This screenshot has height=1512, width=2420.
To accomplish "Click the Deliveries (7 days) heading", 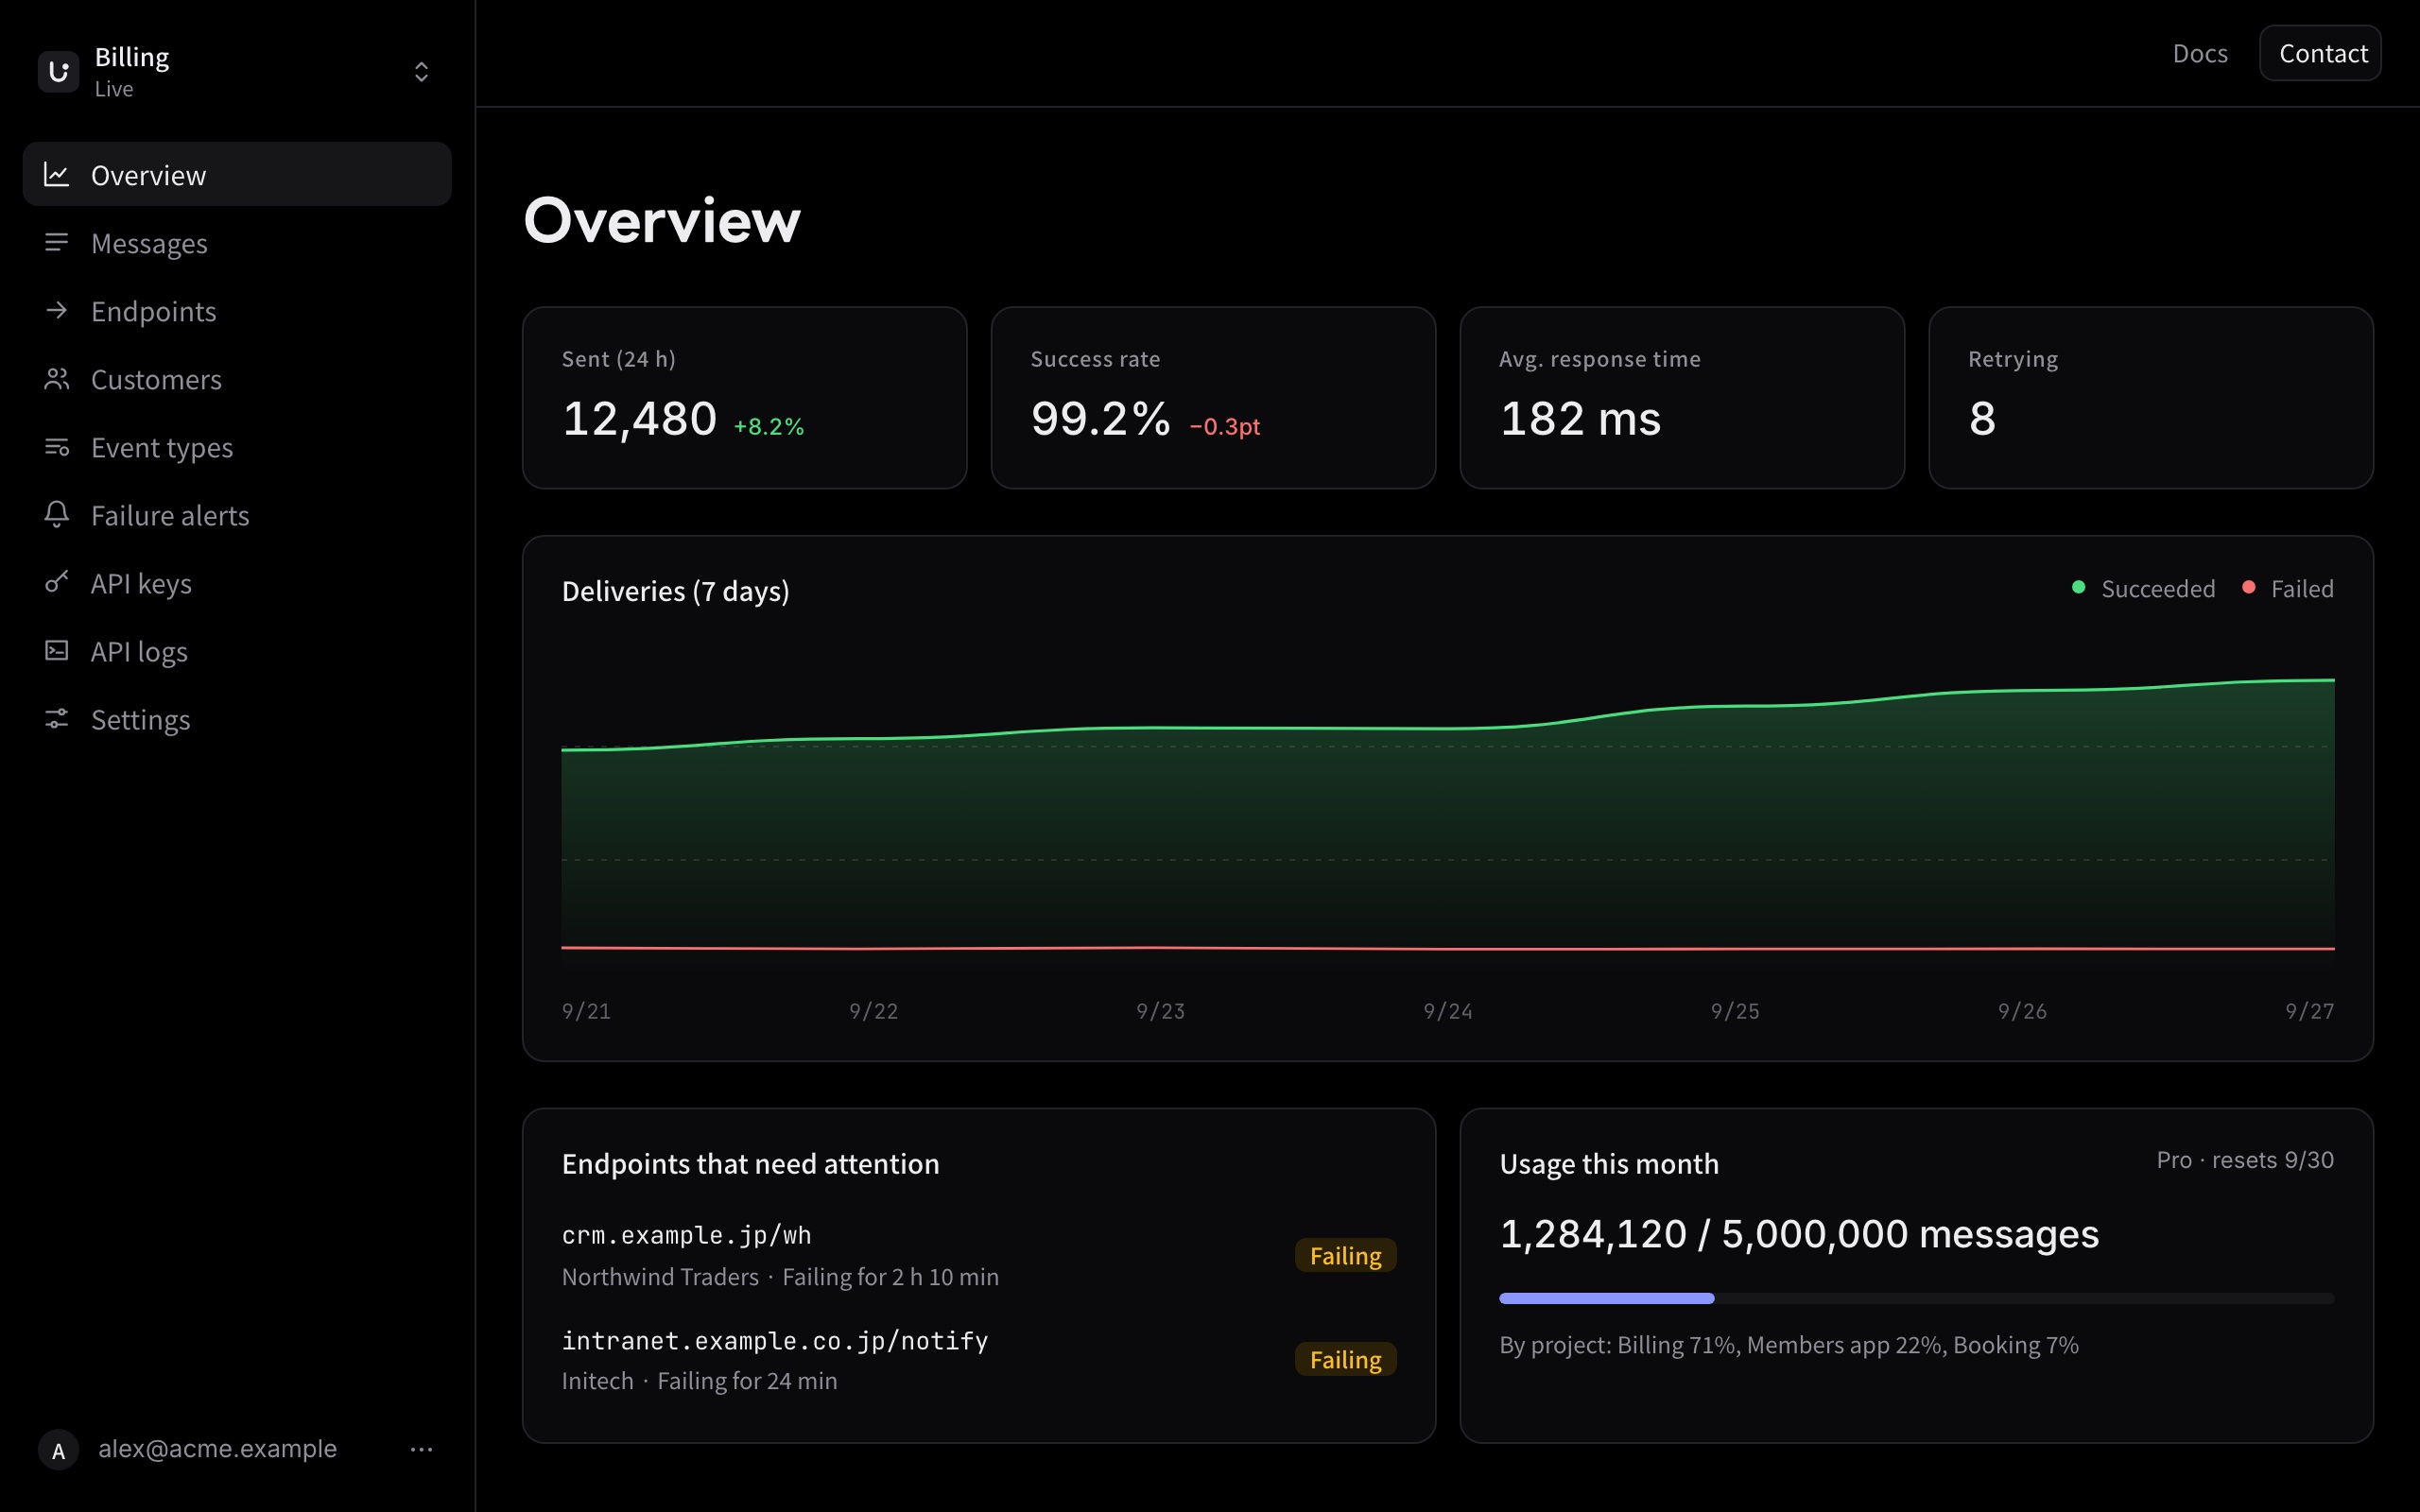I will point(675,591).
